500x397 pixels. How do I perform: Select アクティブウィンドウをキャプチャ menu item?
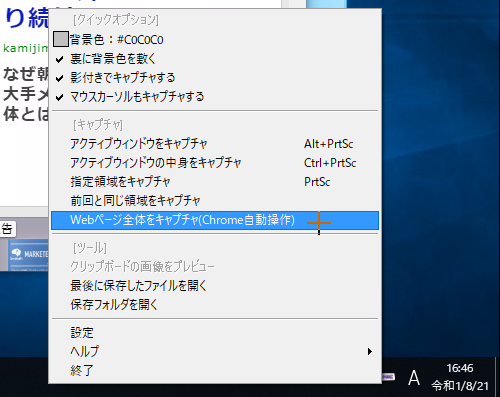tap(215, 144)
